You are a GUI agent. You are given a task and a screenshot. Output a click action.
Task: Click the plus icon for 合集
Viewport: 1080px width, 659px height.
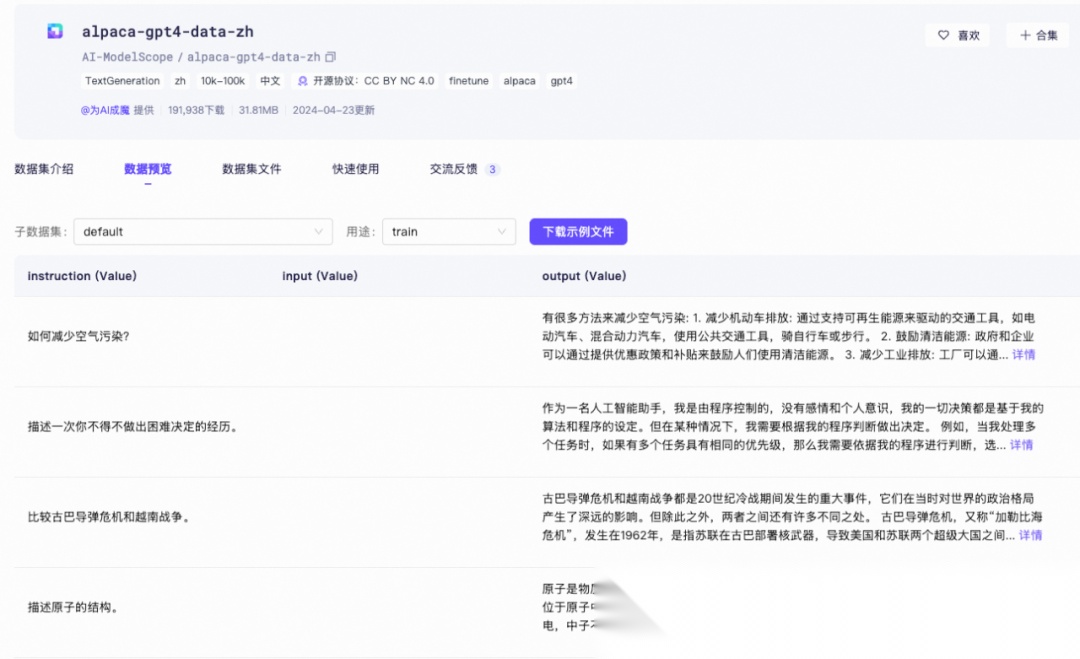click(x=1025, y=35)
